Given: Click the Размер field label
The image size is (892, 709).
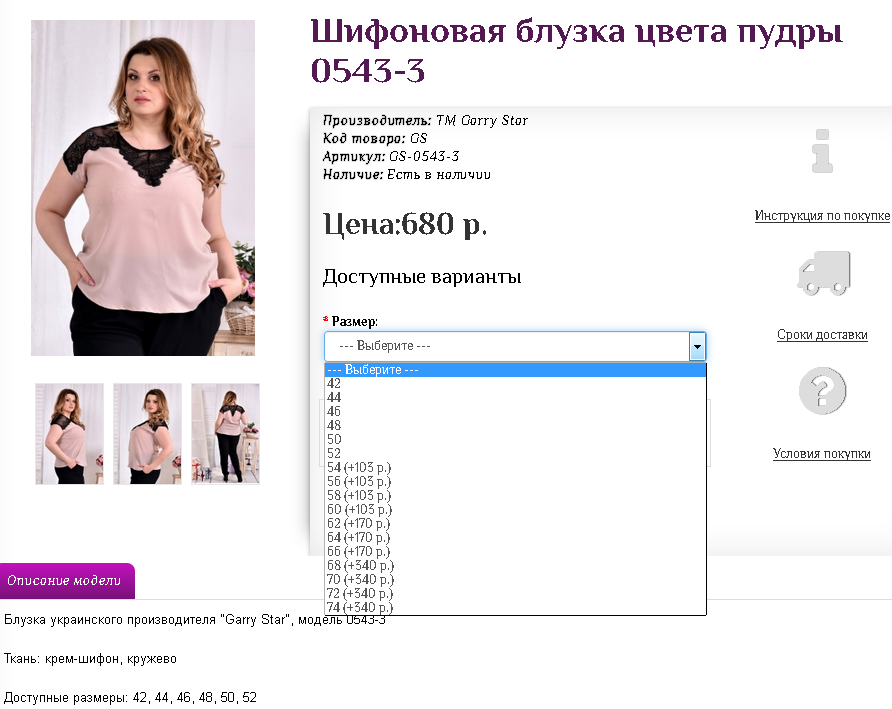Looking at the screenshot, I should pos(354,321).
